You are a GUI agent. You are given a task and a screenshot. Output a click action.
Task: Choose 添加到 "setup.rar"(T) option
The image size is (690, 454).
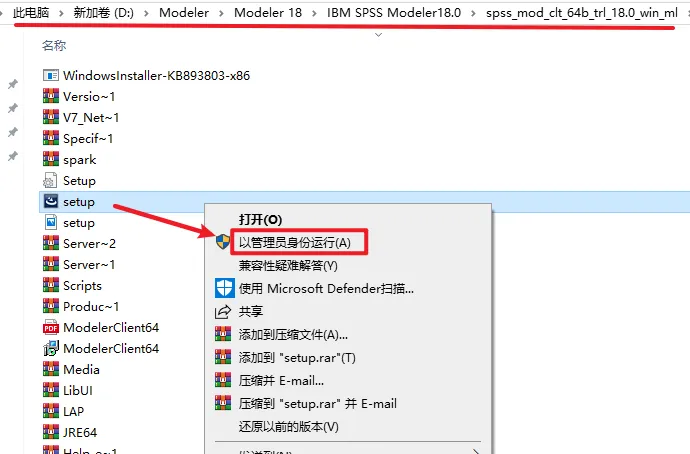297,358
